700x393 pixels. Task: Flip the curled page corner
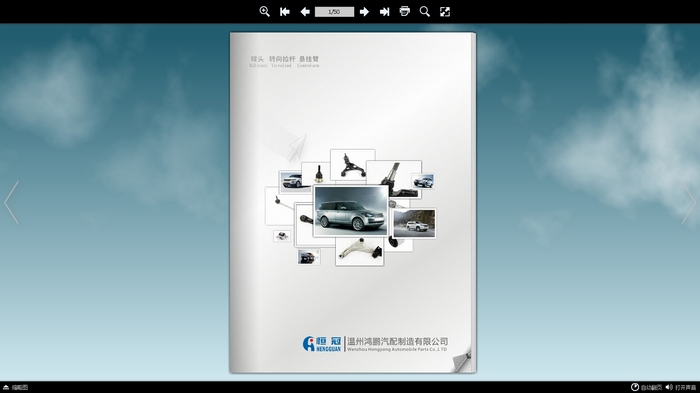[x=462, y=361]
